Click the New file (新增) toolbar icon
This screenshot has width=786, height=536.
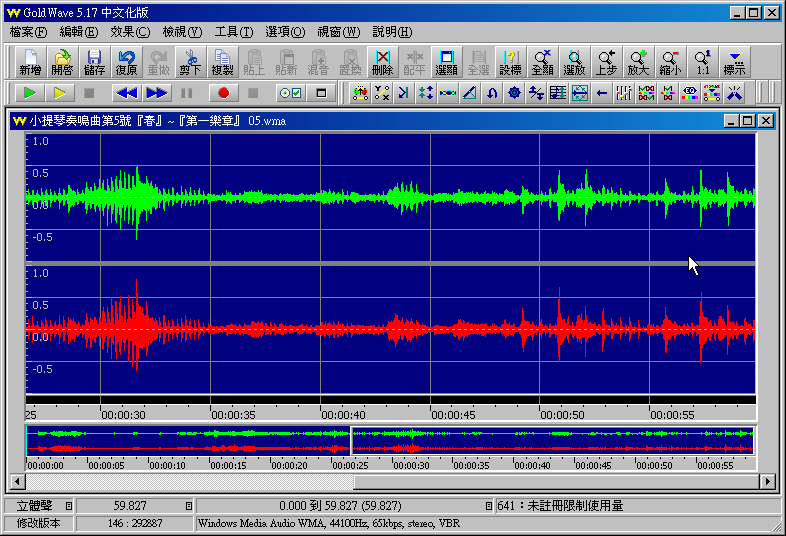[x=30, y=62]
